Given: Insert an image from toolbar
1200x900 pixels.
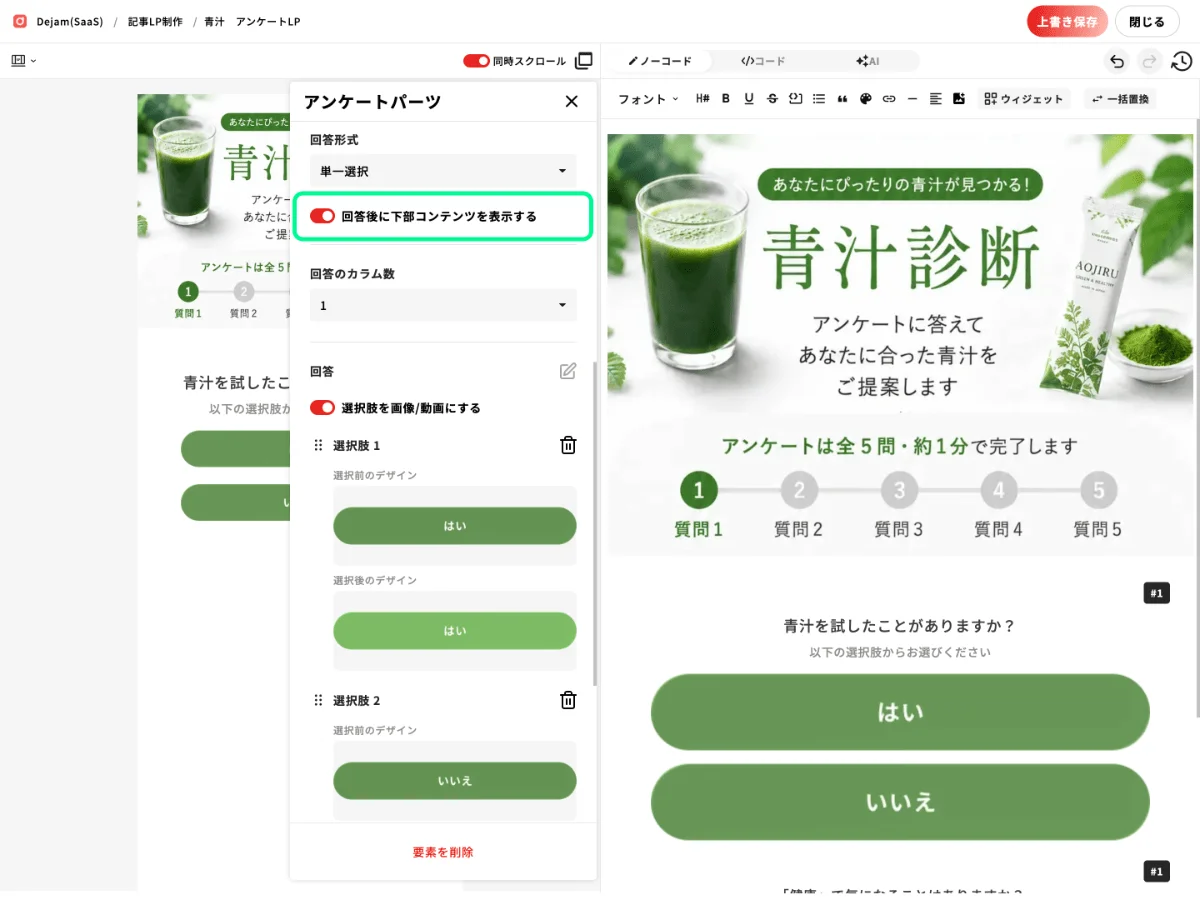Looking at the screenshot, I should (959, 98).
